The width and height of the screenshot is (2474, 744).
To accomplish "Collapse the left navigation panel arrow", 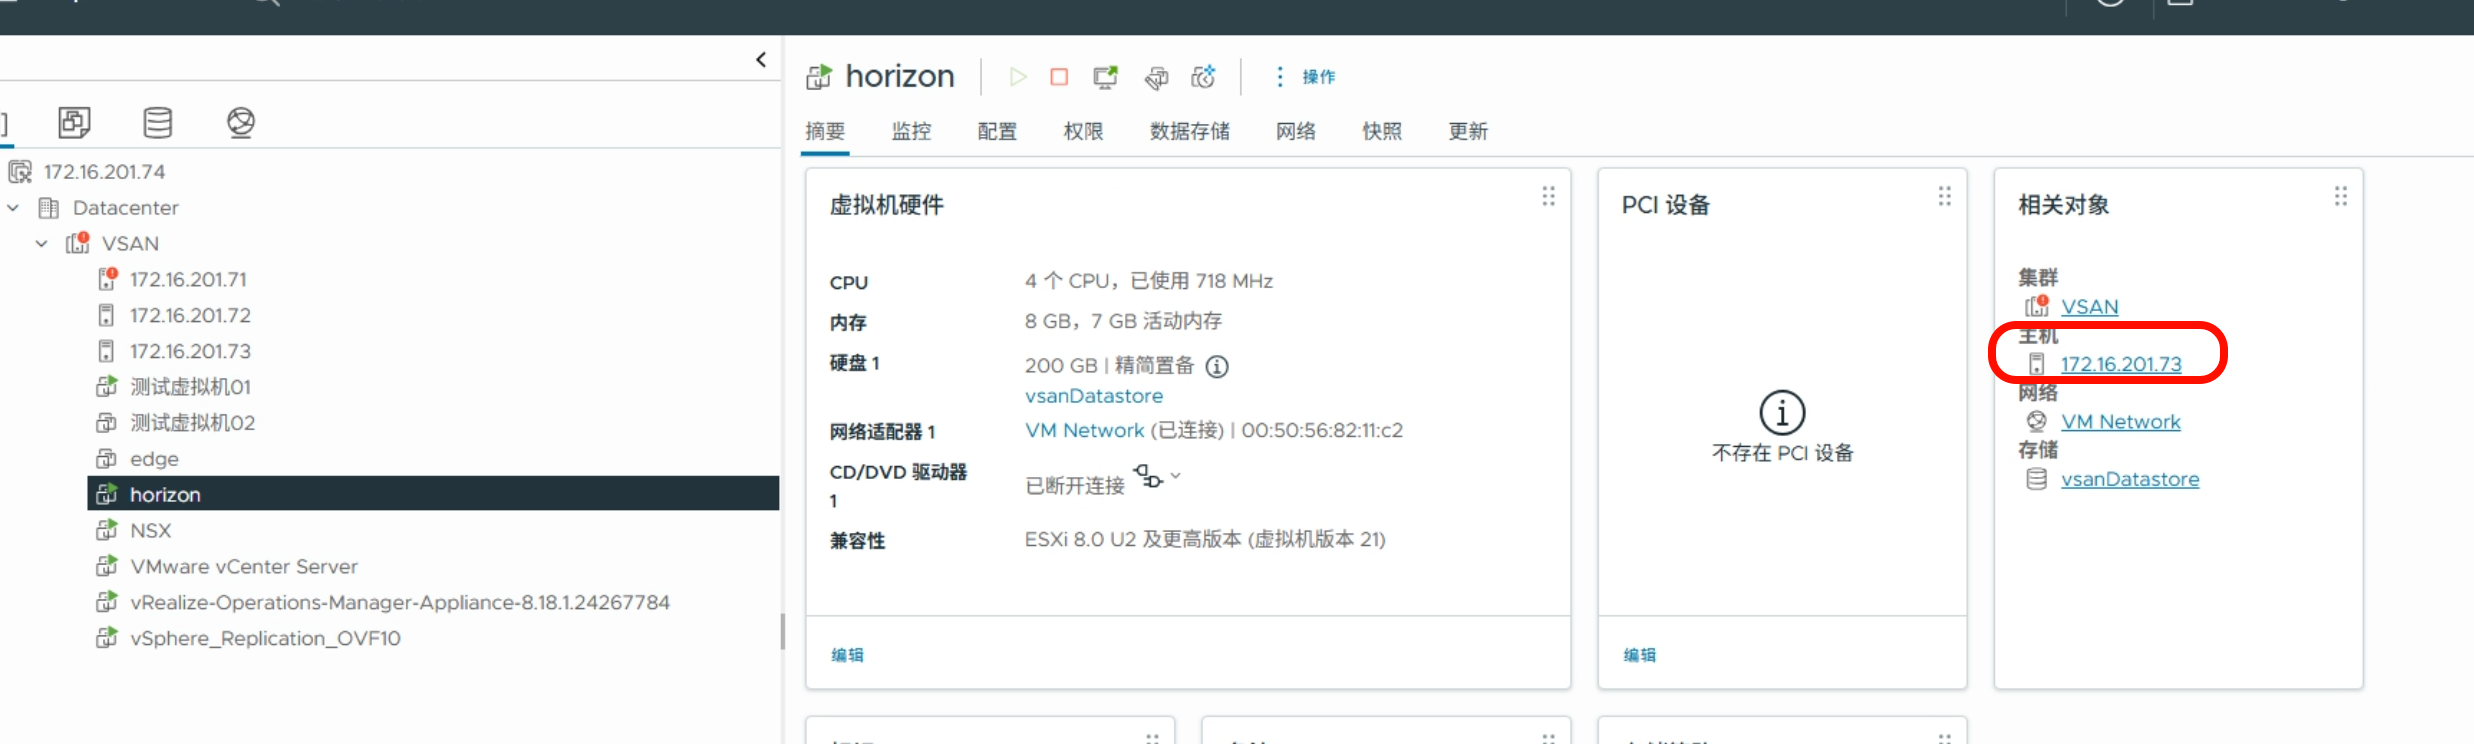I will click(761, 60).
